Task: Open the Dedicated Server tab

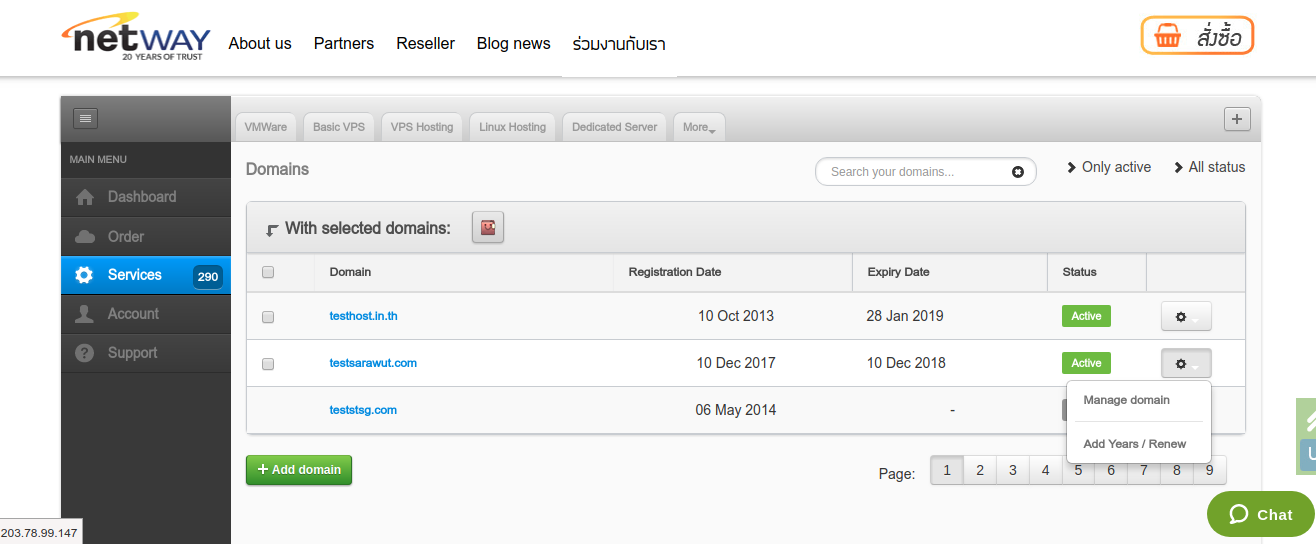Action: (615, 127)
